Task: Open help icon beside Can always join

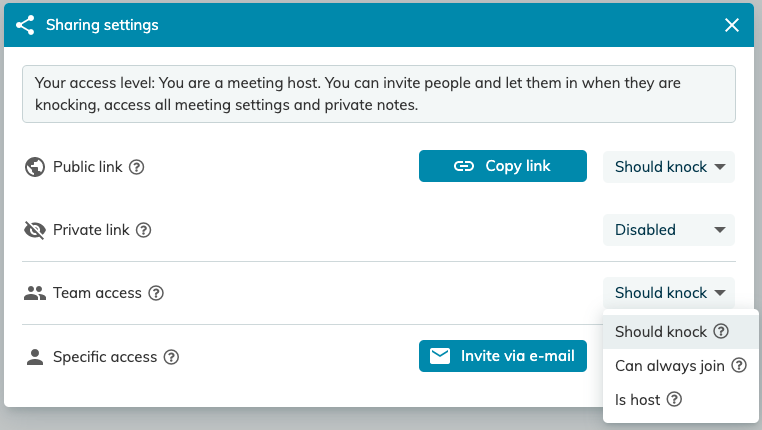Action: [739, 365]
